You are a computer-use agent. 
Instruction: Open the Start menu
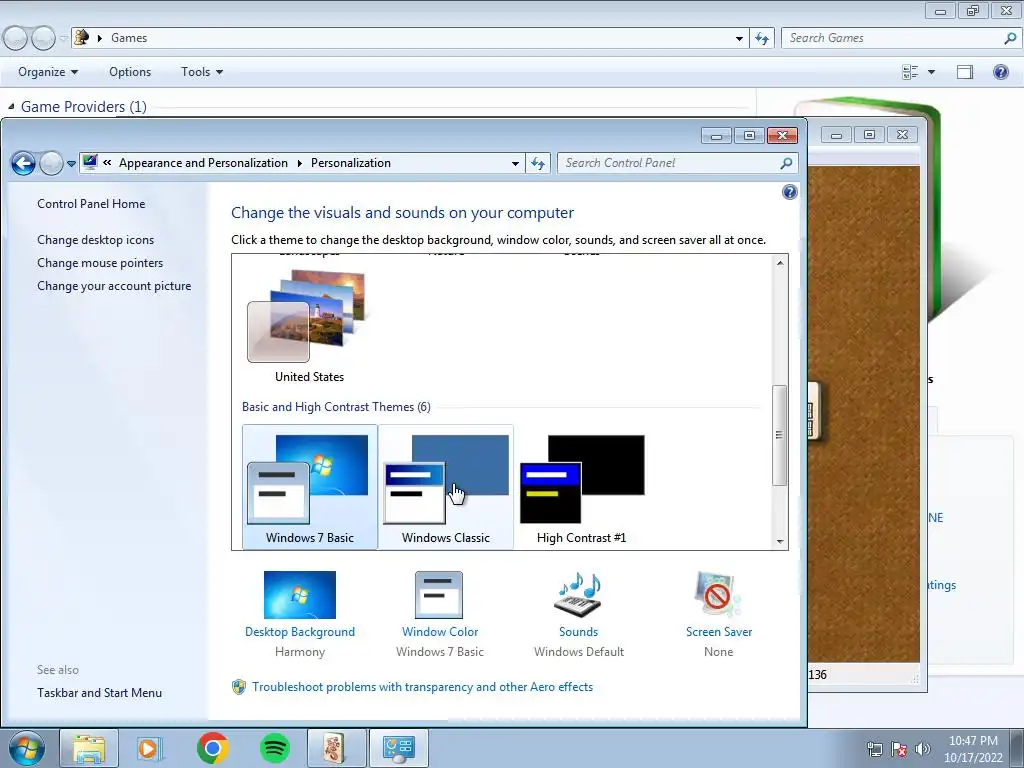click(x=27, y=748)
